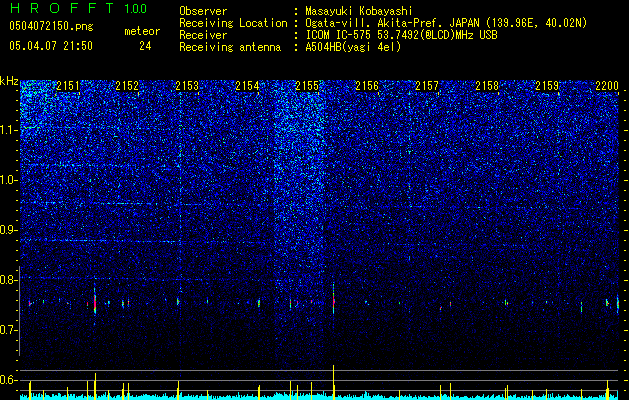Click the 'Observer' field label
This screenshot has width=629, height=400.
[x=203, y=11]
